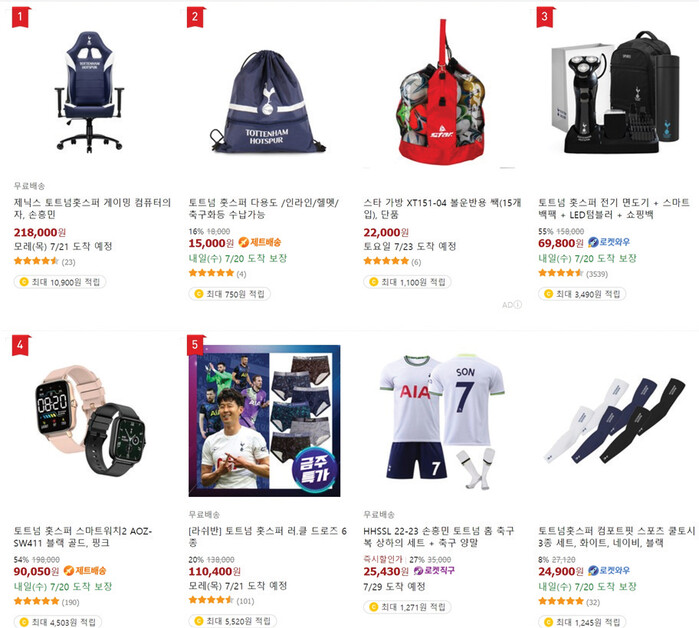Click 로켓직구 badge on the jersey item
The width and height of the screenshot is (699, 628).
(434, 571)
